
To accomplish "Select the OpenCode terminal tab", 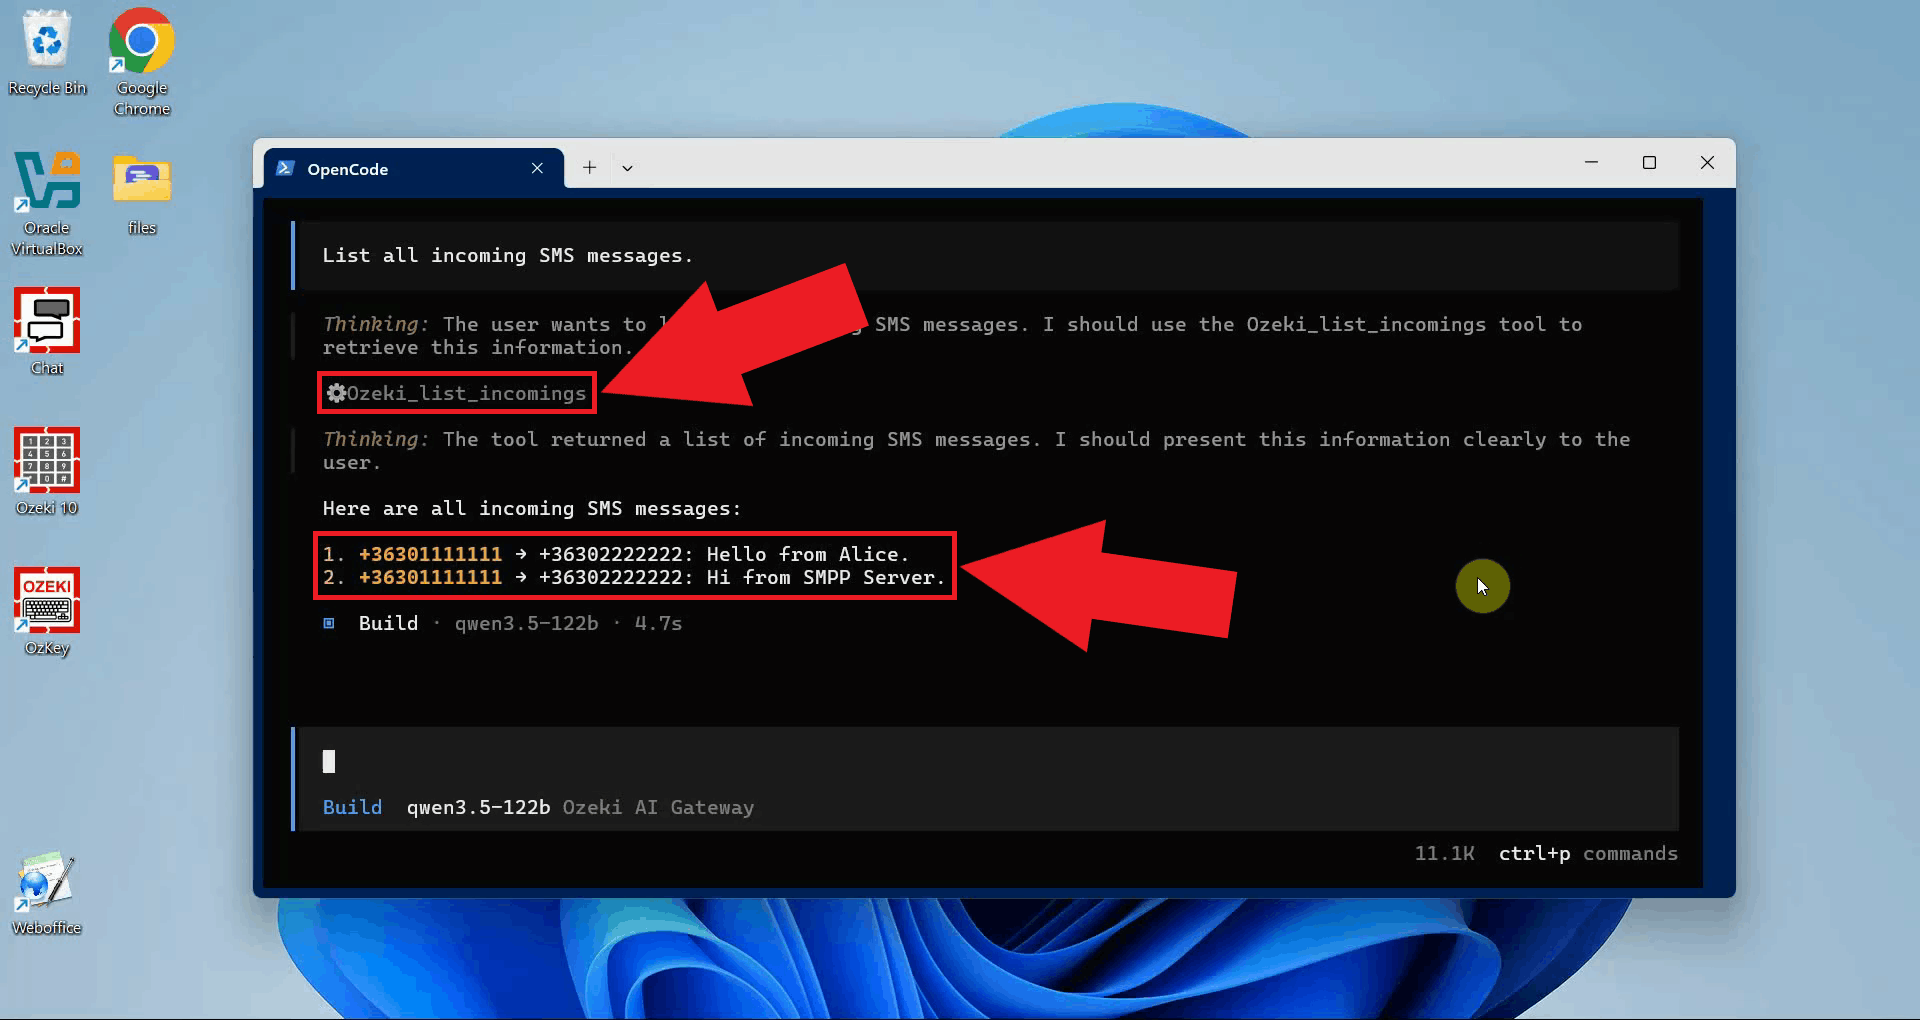I will tap(413, 168).
